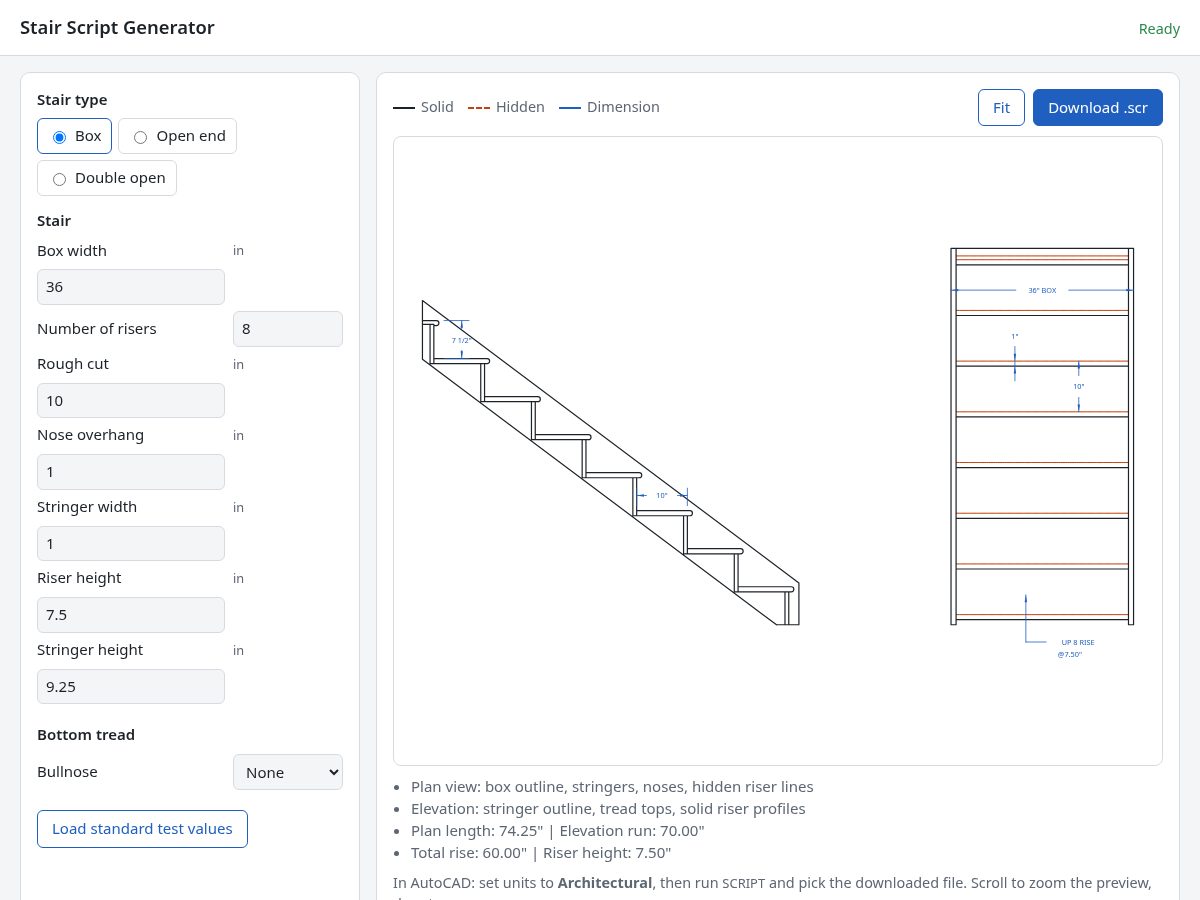Image resolution: width=1200 pixels, height=900 pixels.
Task: Click the 36" BOX dimension label
Action: (1042, 290)
